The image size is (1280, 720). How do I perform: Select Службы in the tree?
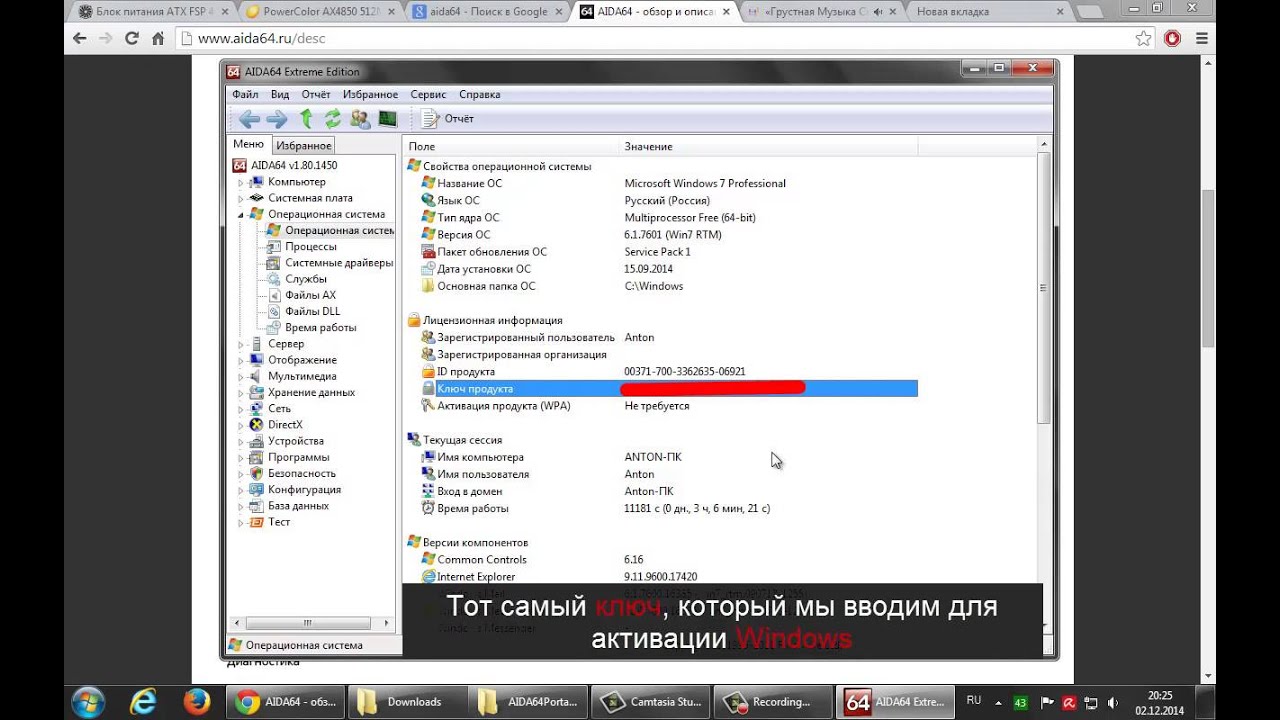tap(305, 279)
